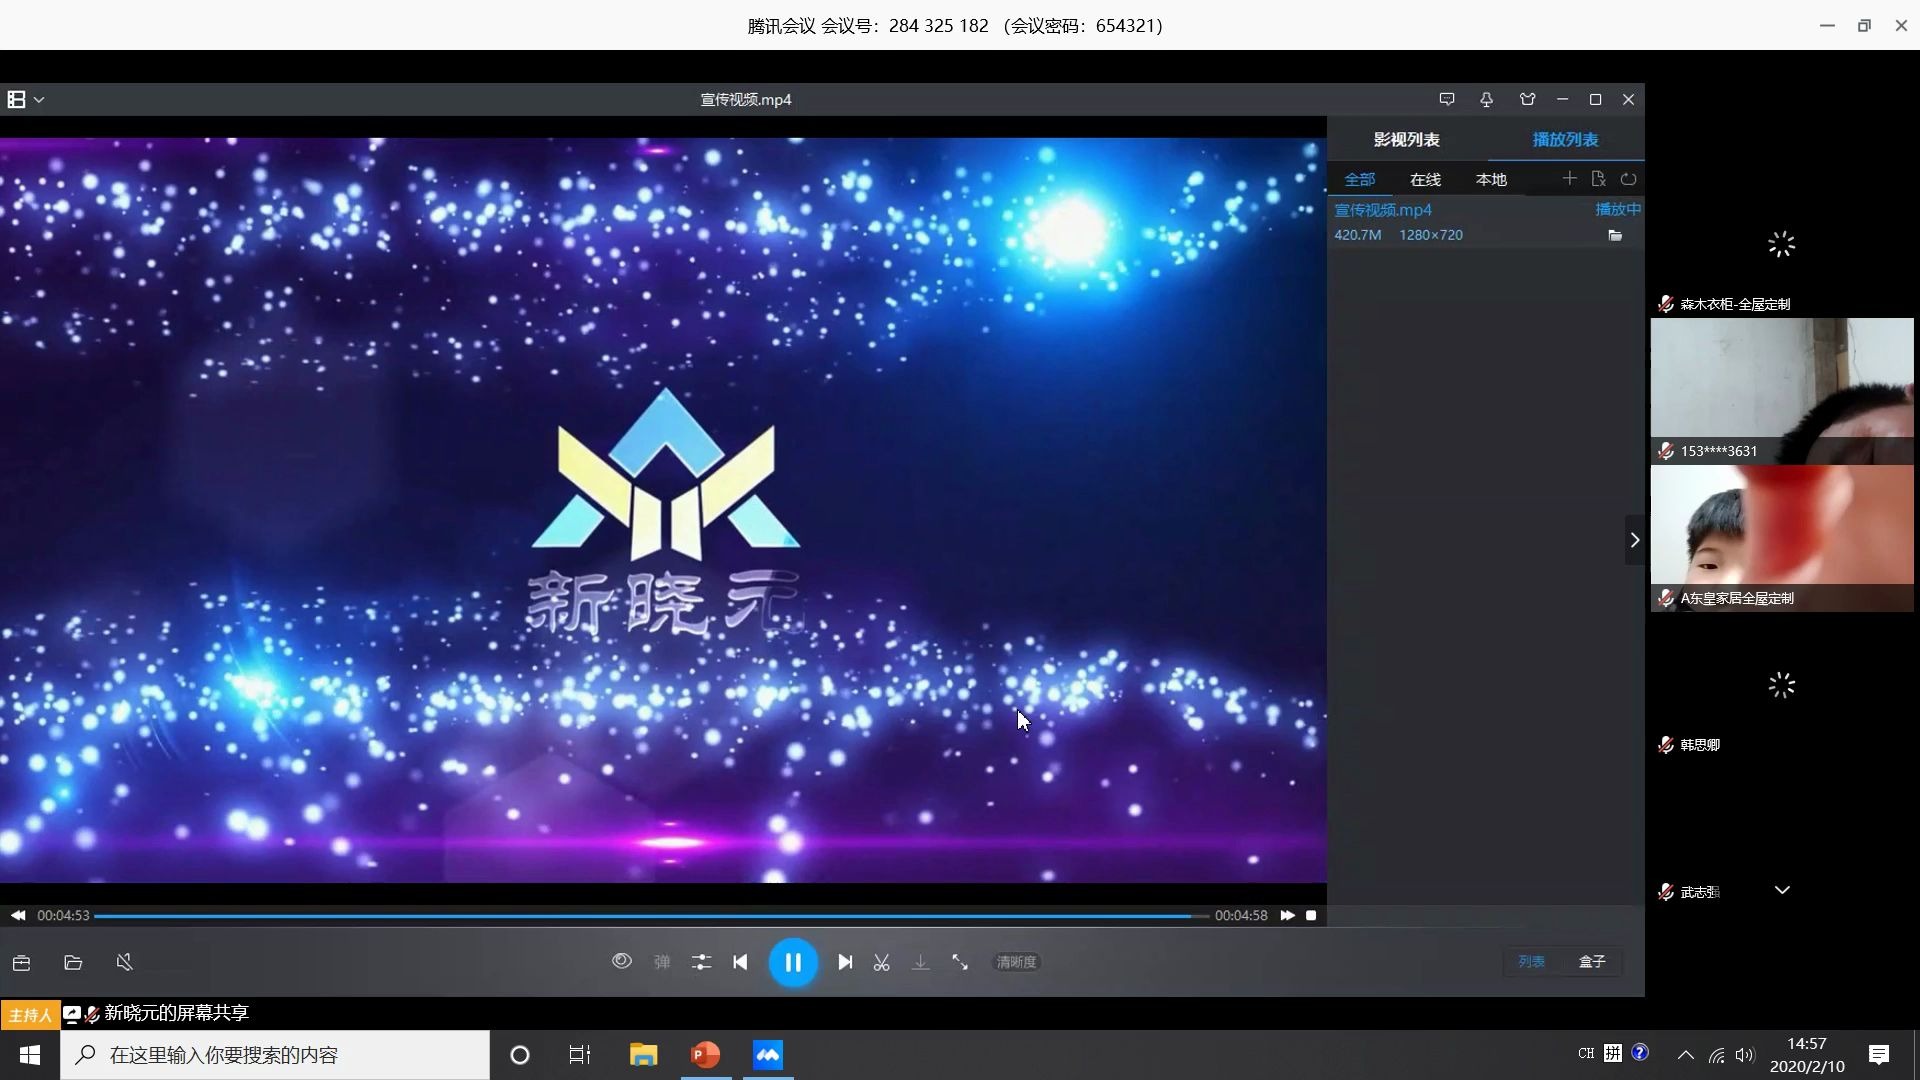Toggle mute speaker icon in player

point(124,962)
